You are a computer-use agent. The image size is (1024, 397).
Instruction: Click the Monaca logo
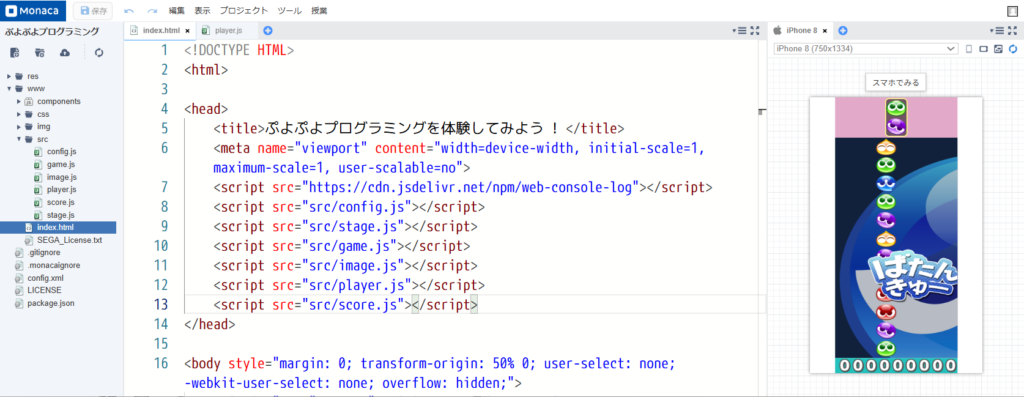32,10
